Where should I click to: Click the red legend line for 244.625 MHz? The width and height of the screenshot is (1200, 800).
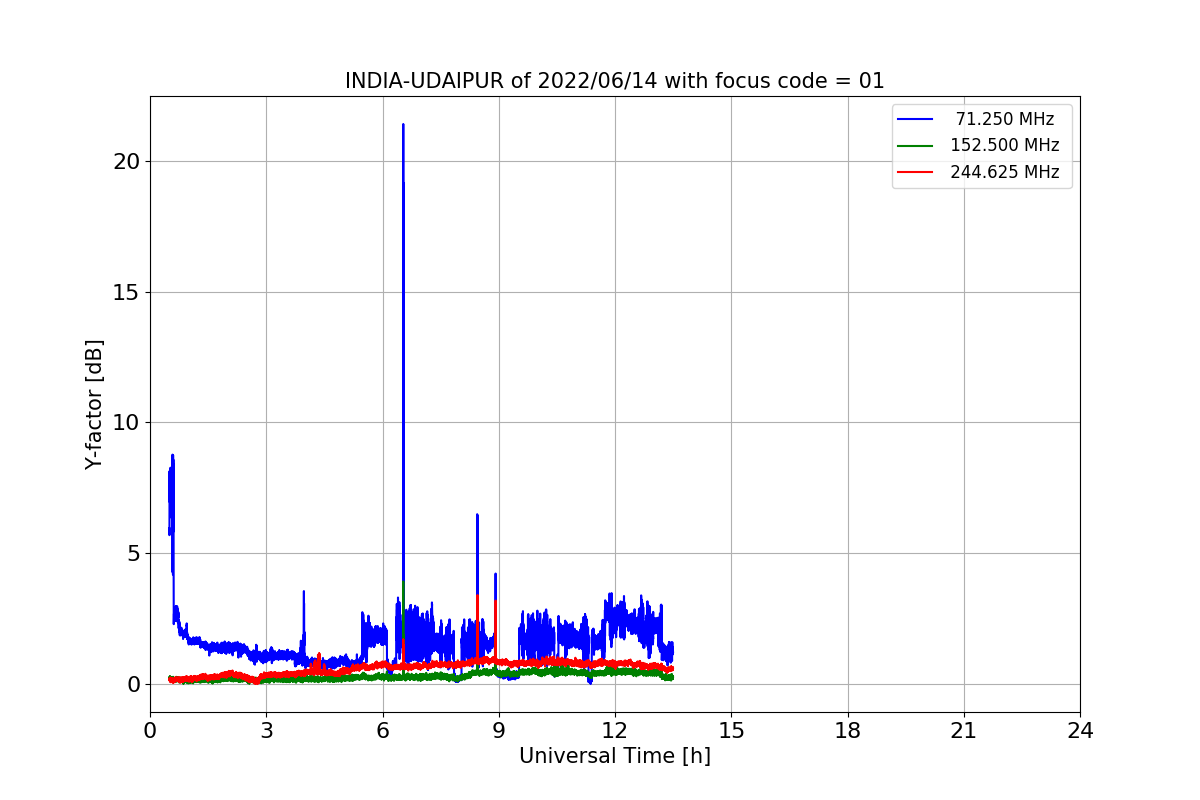point(915,172)
